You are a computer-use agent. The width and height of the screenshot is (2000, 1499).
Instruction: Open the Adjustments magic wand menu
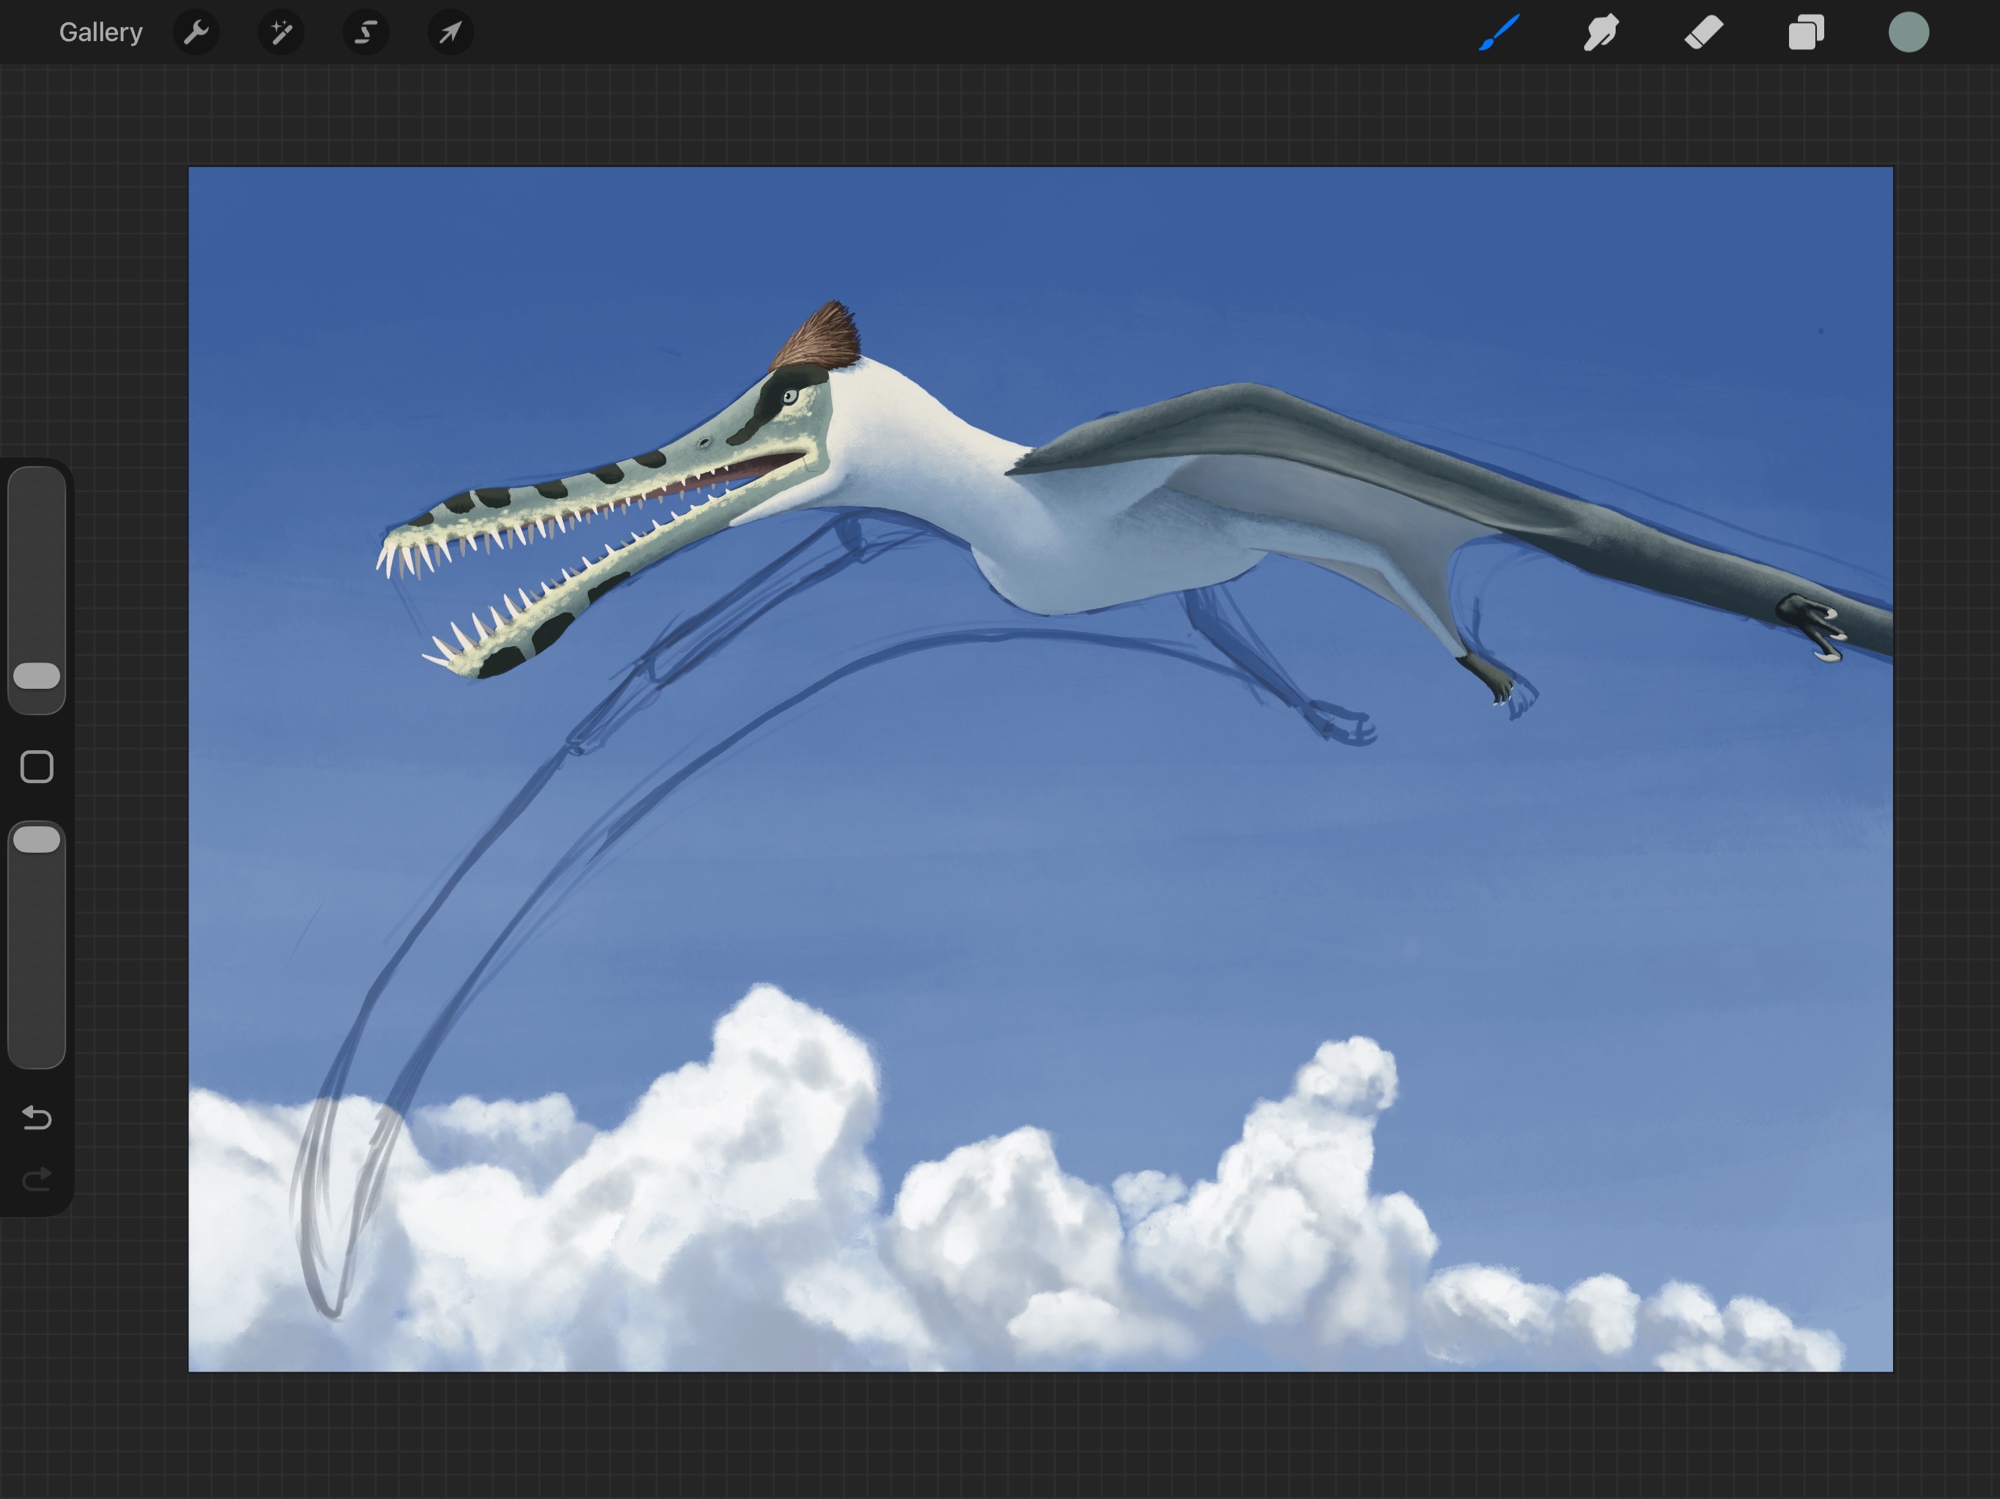(x=281, y=33)
